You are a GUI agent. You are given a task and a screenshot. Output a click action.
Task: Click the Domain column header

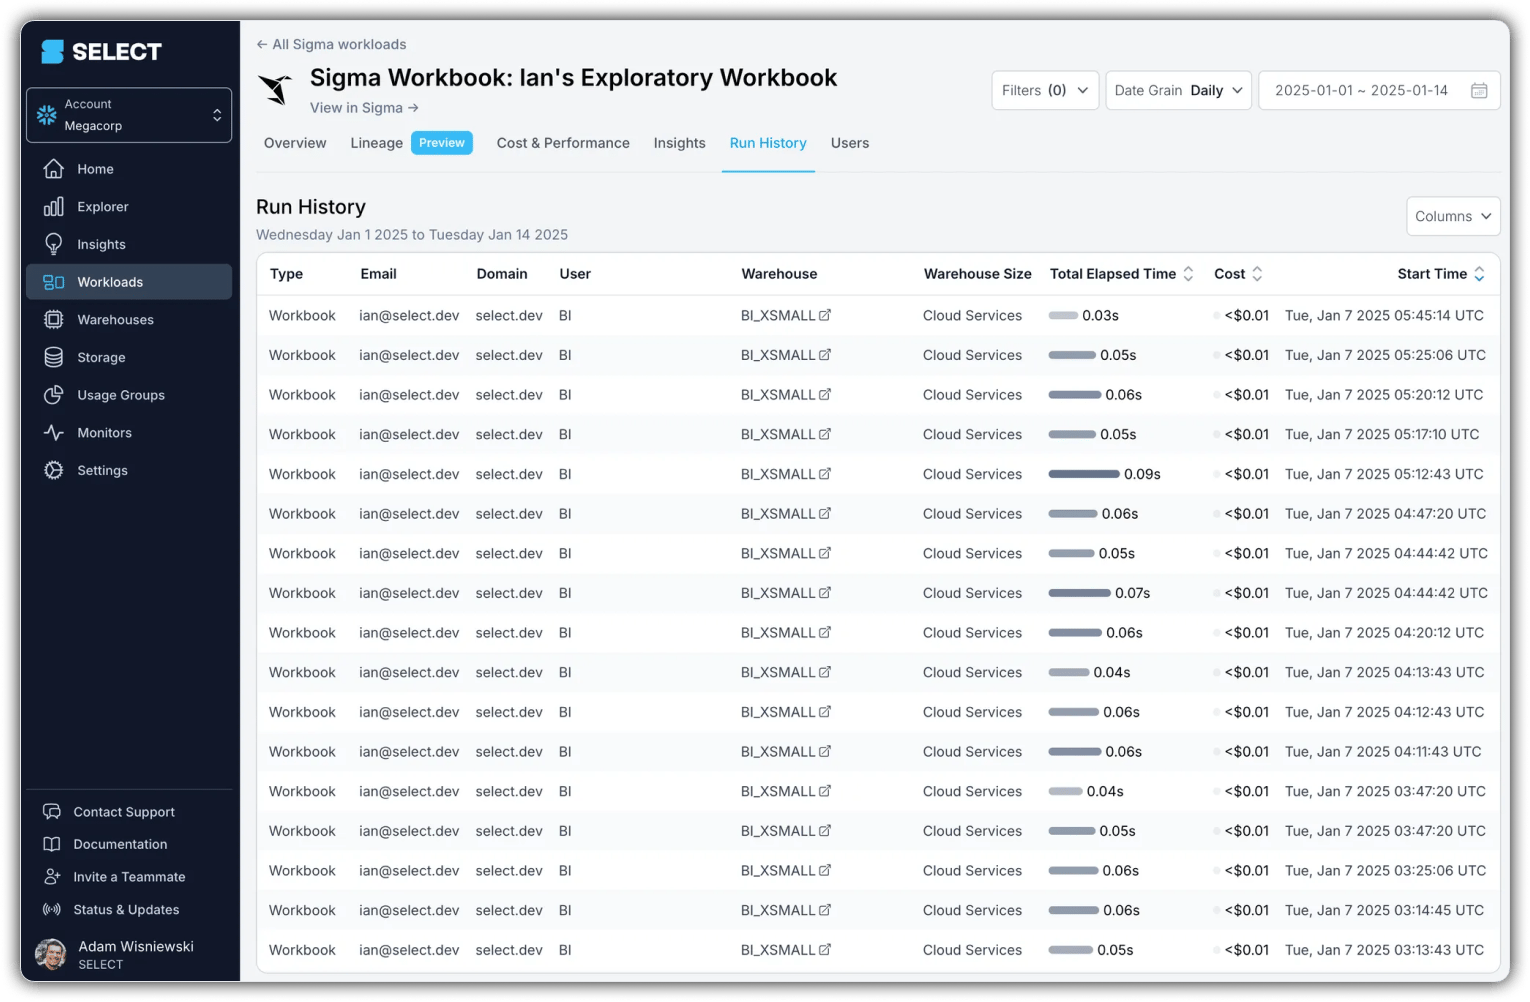click(502, 274)
